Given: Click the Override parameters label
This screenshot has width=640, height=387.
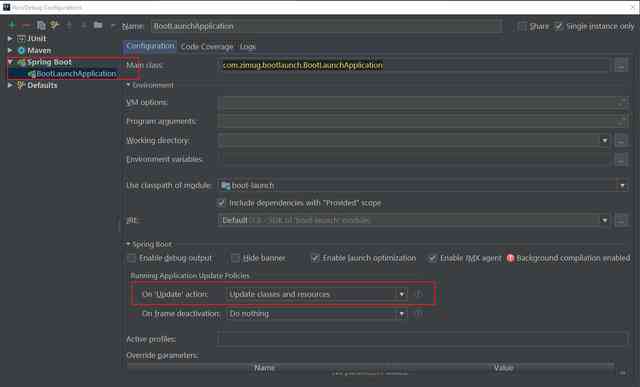Looking at the screenshot, I should click(x=162, y=356).
